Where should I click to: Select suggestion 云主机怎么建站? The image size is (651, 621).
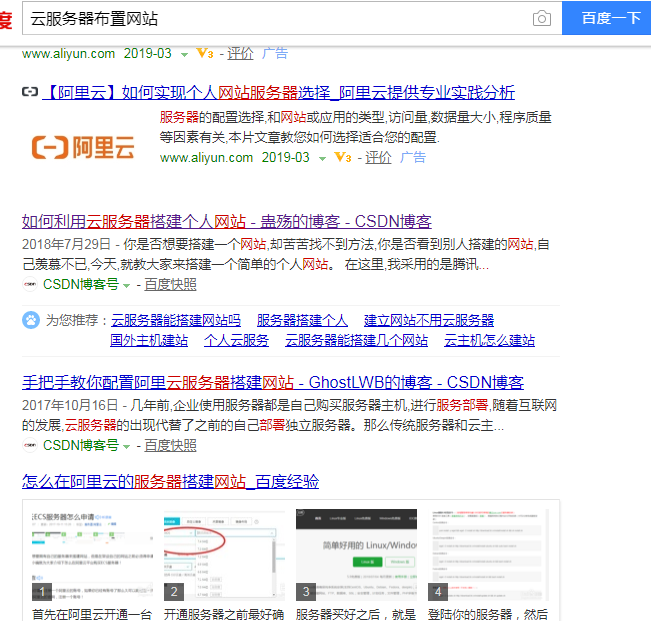click(x=489, y=340)
